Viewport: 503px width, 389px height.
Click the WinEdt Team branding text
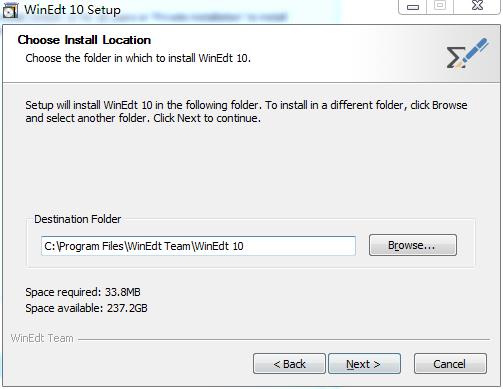point(42,338)
